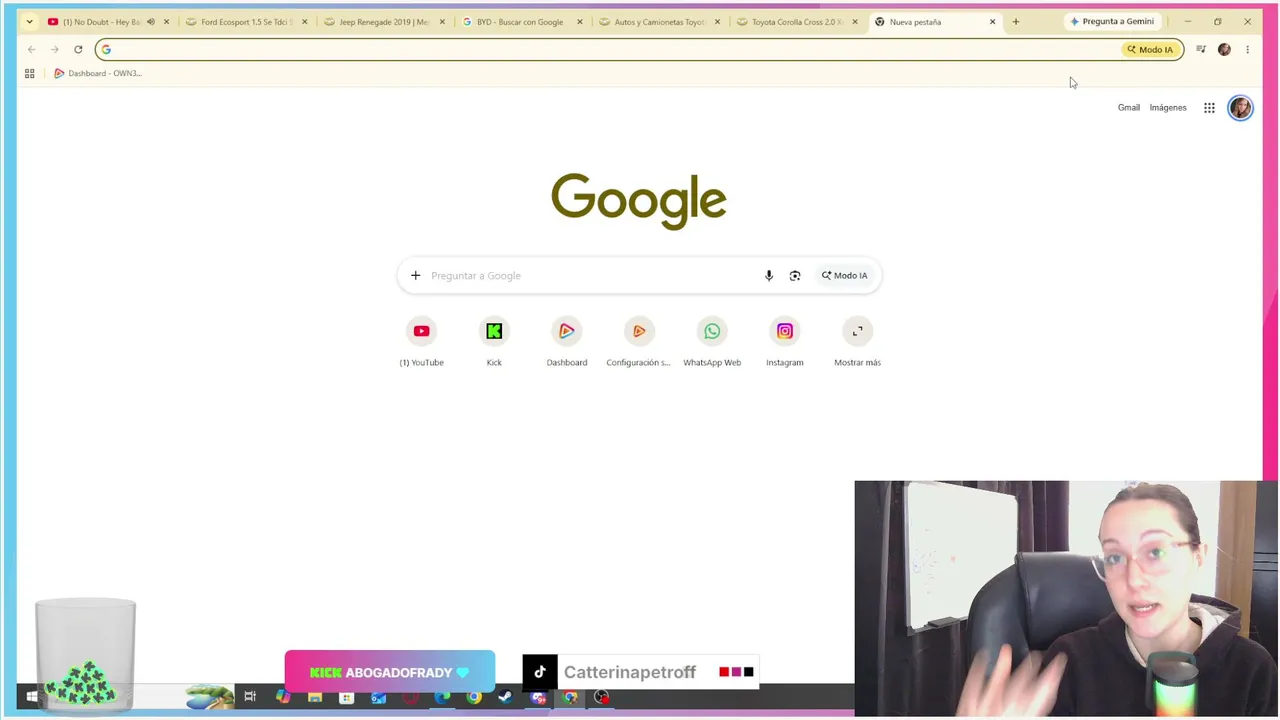Reload the current page
Viewport: 1280px width, 720px height.
[x=78, y=49]
